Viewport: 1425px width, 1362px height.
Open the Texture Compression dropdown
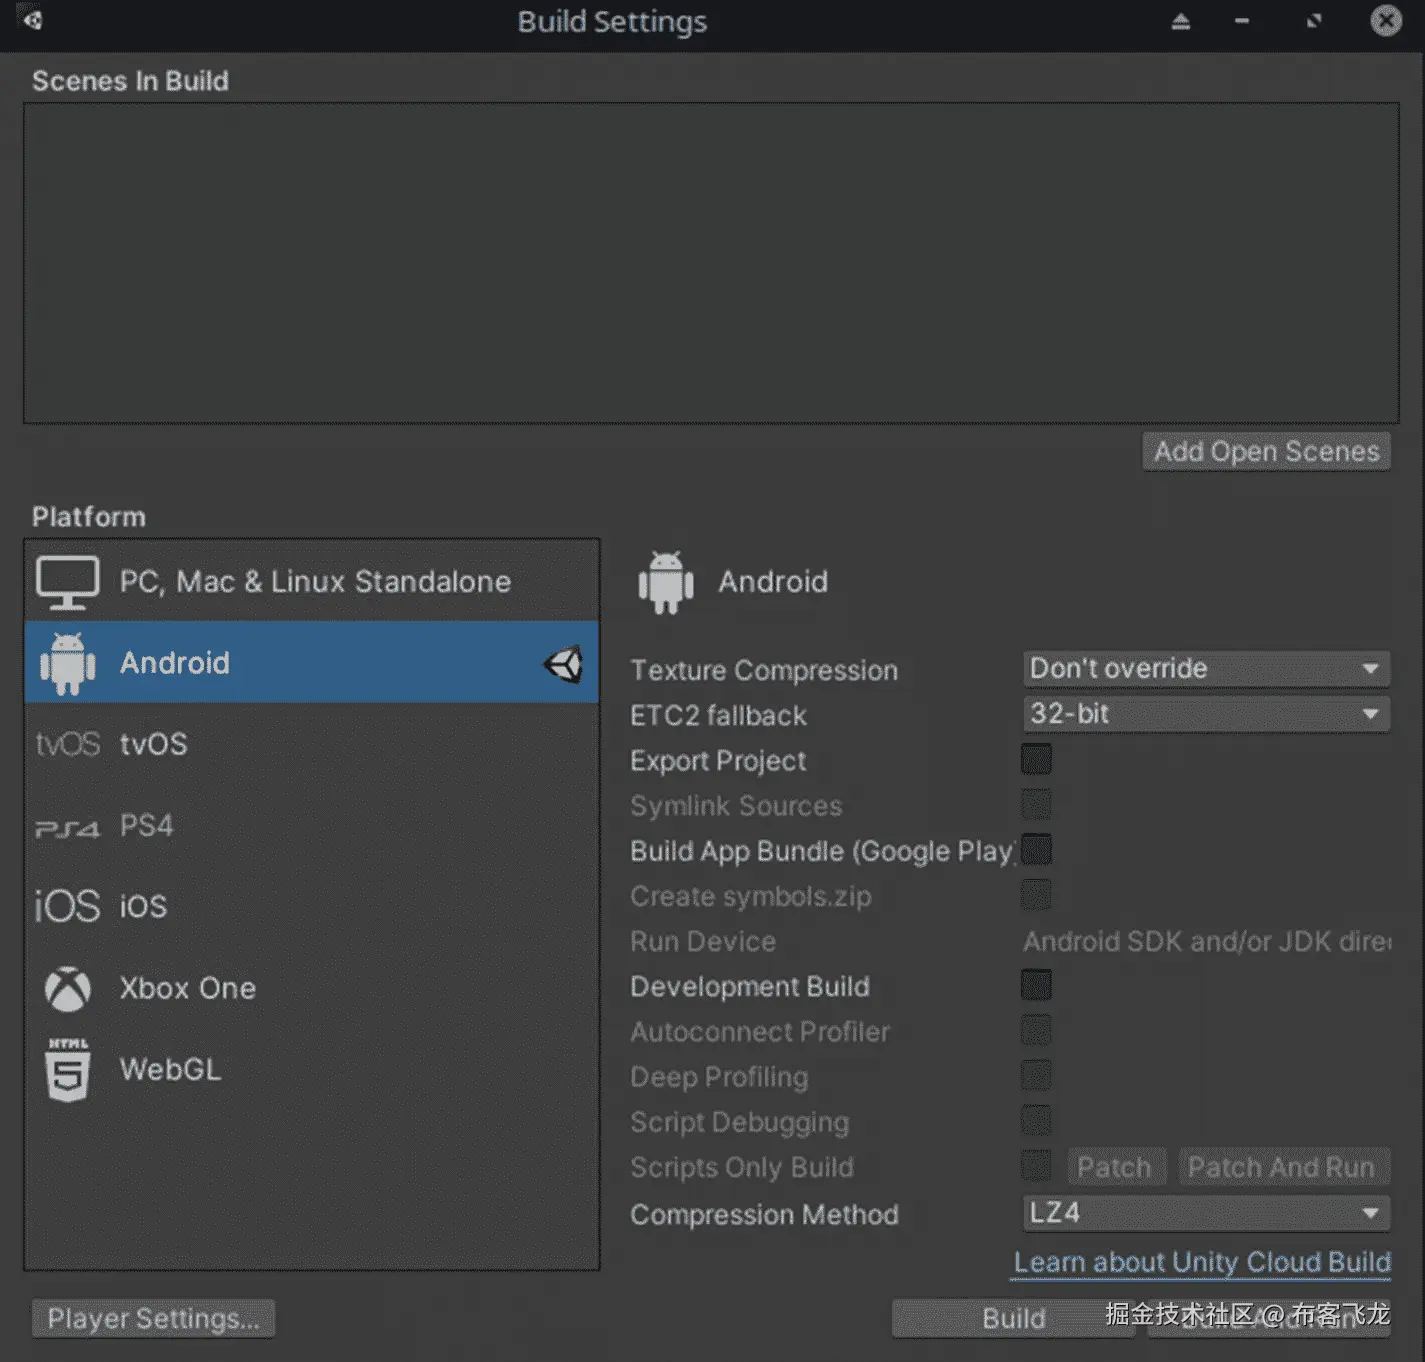(x=1205, y=669)
